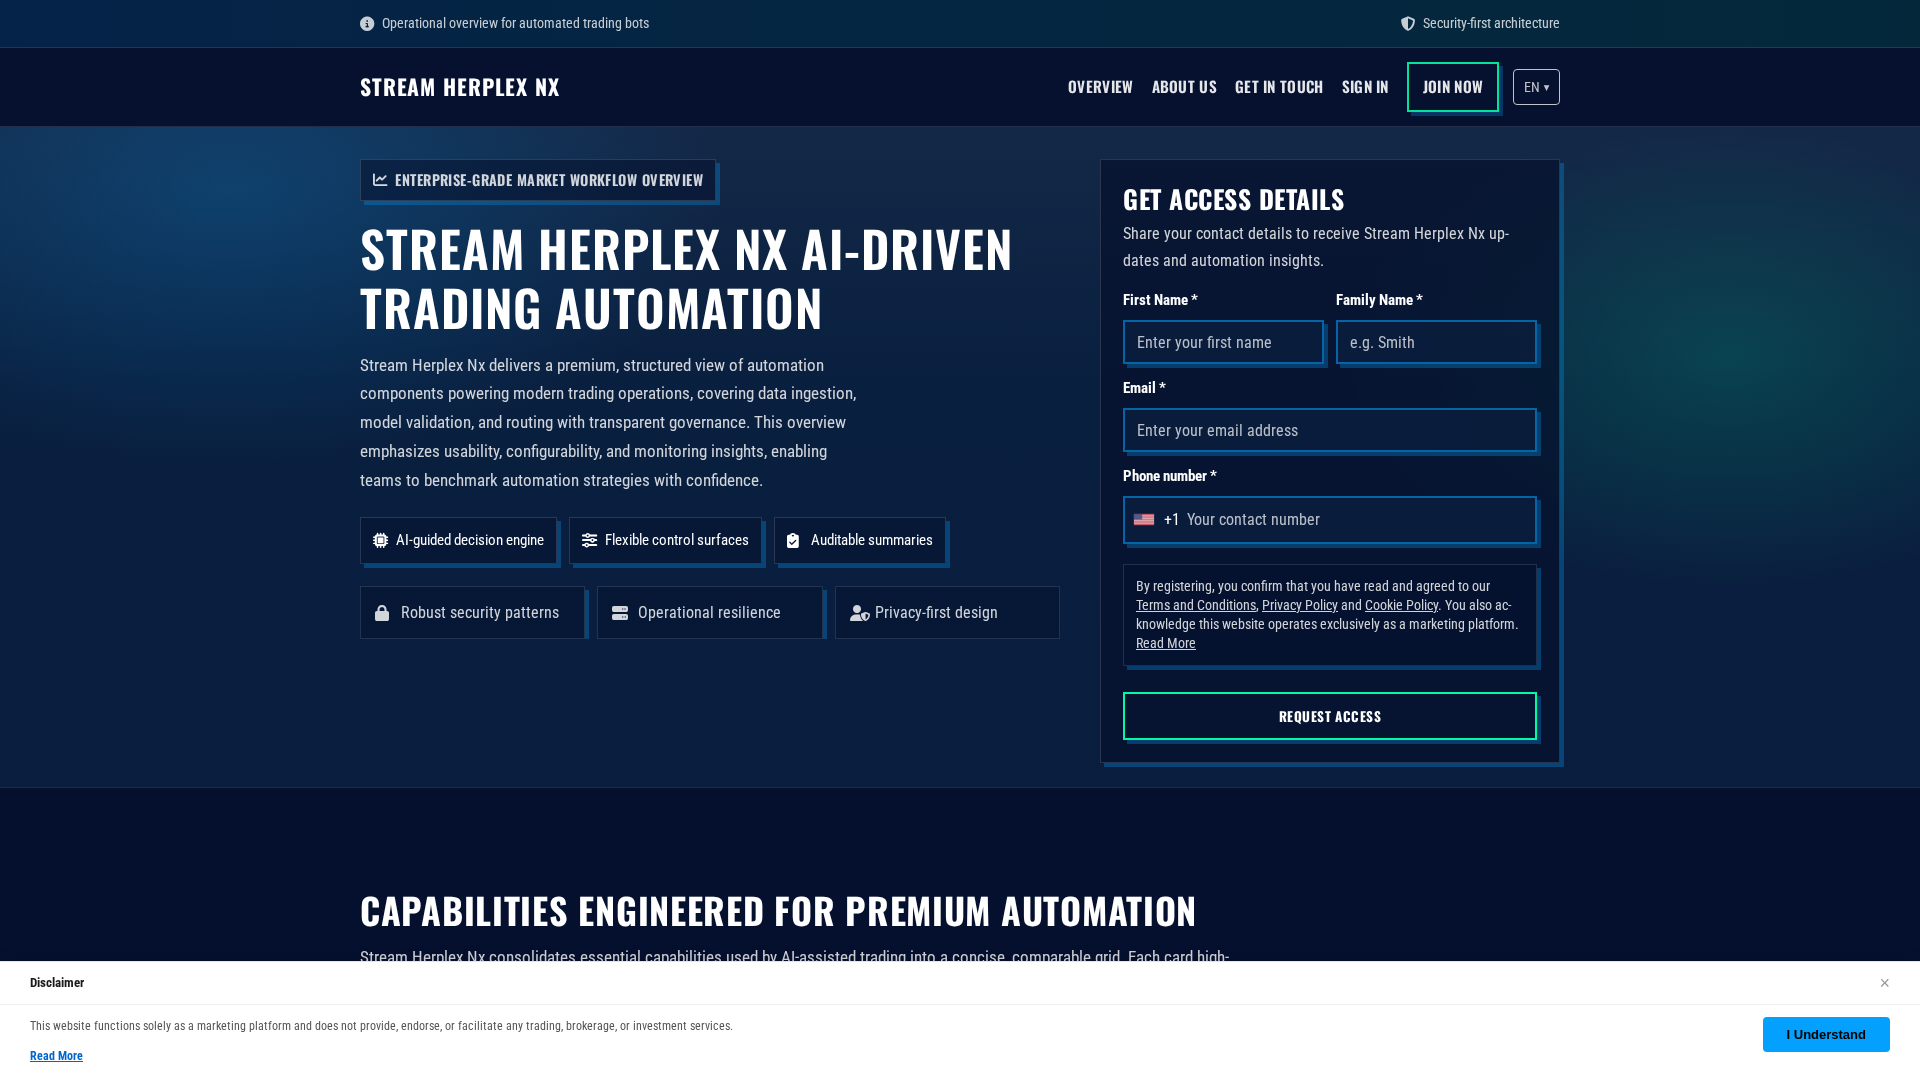Click the Operational resilience card
Image resolution: width=1920 pixels, height=1080 pixels.
710,612
